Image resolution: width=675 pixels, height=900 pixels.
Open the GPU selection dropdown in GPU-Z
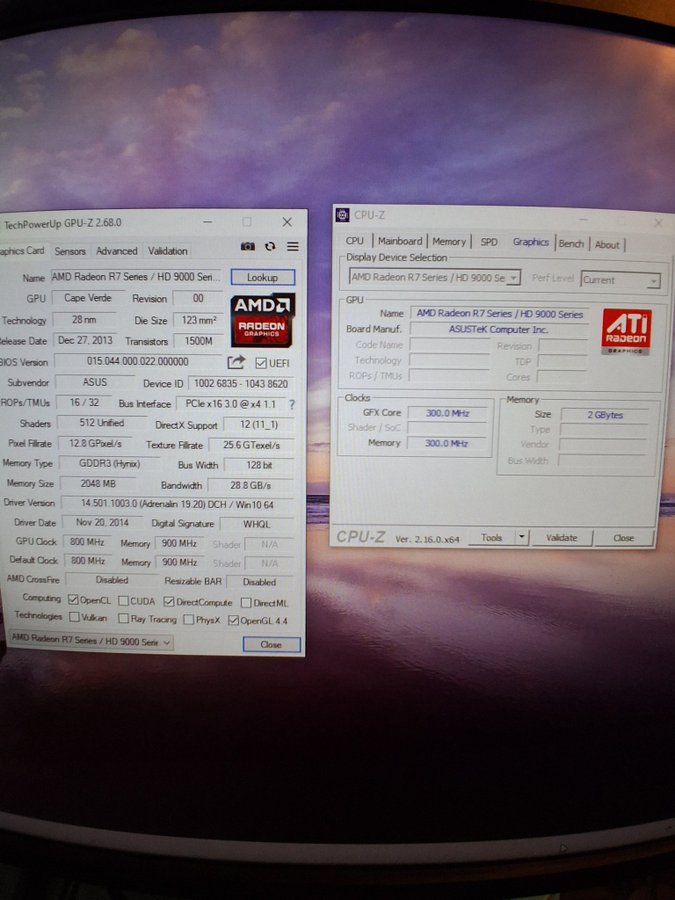coord(90,642)
